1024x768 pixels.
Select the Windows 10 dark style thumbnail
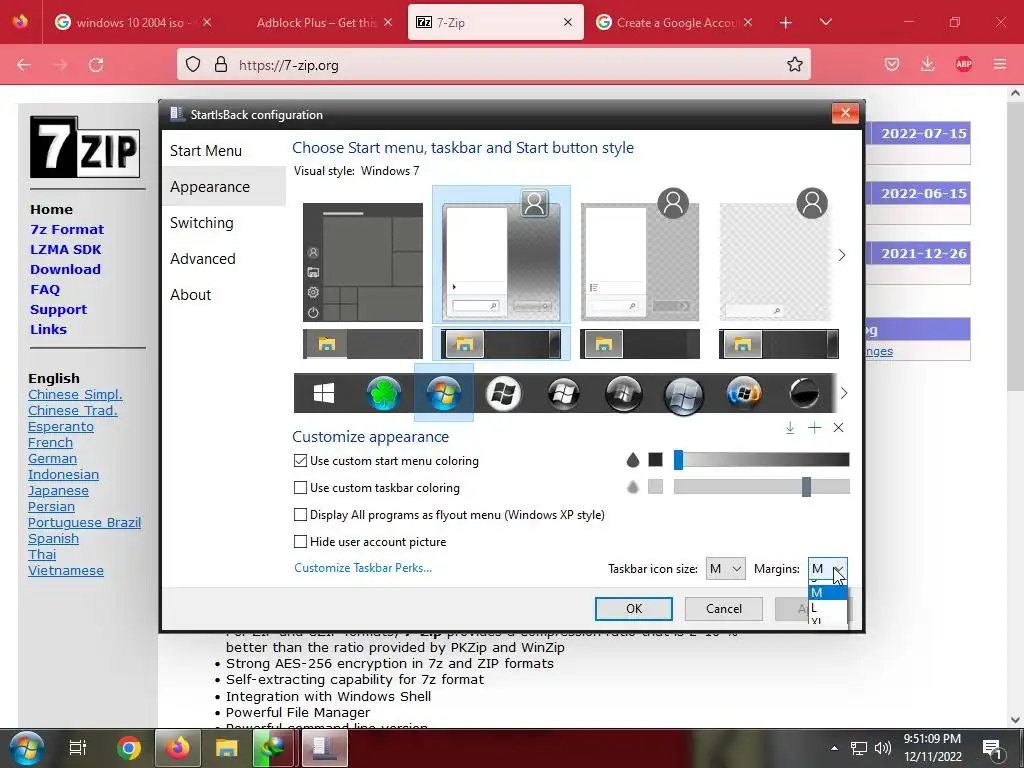click(x=362, y=262)
